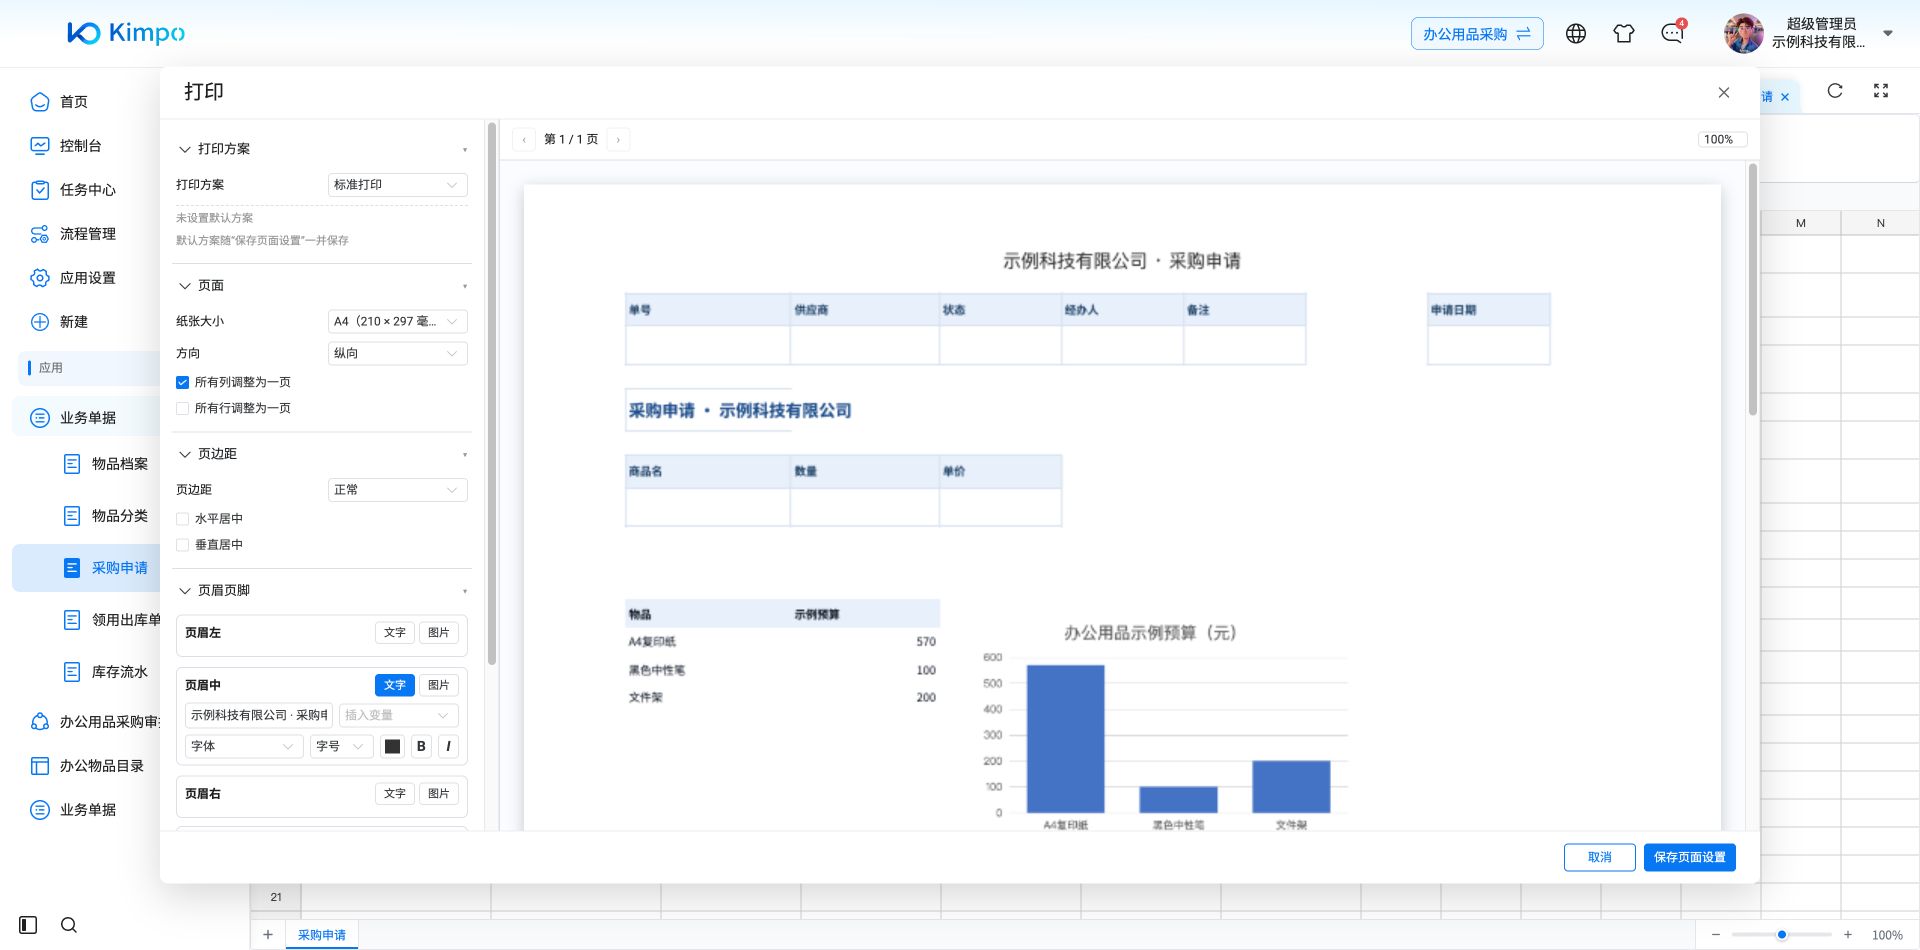Uncheck 所有列调整为一页 checkbox
The height and width of the screenshot is (950, 1920).
182,382
